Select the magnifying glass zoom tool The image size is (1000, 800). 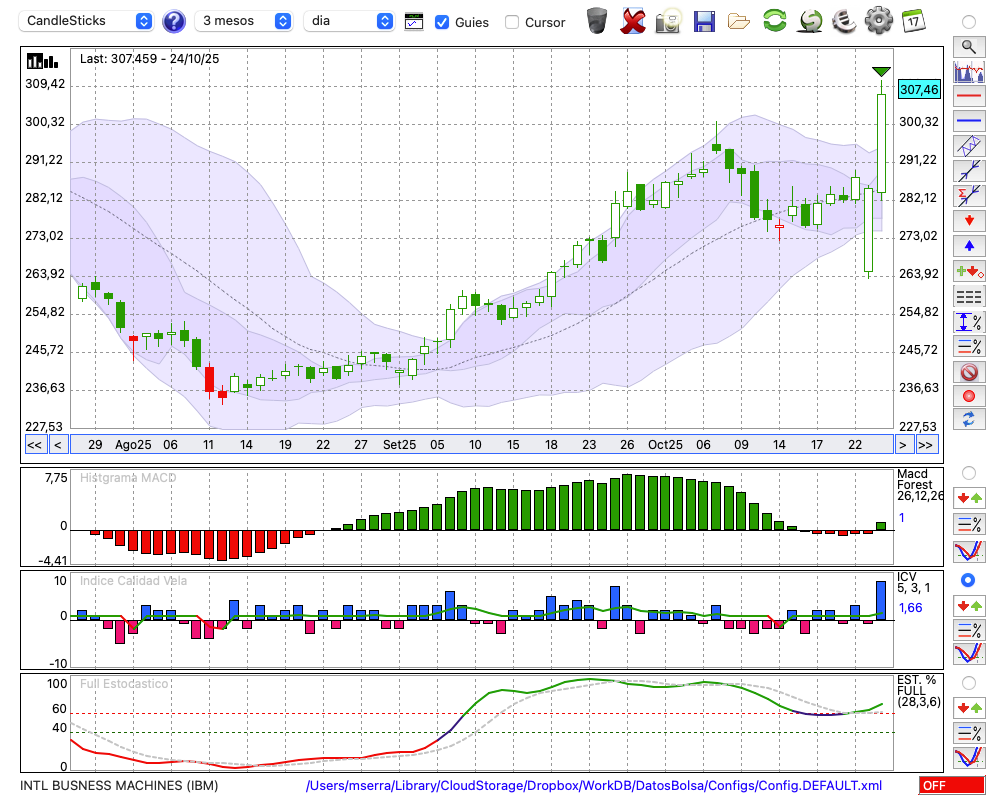pyautogui.click(x=968, y=46)
